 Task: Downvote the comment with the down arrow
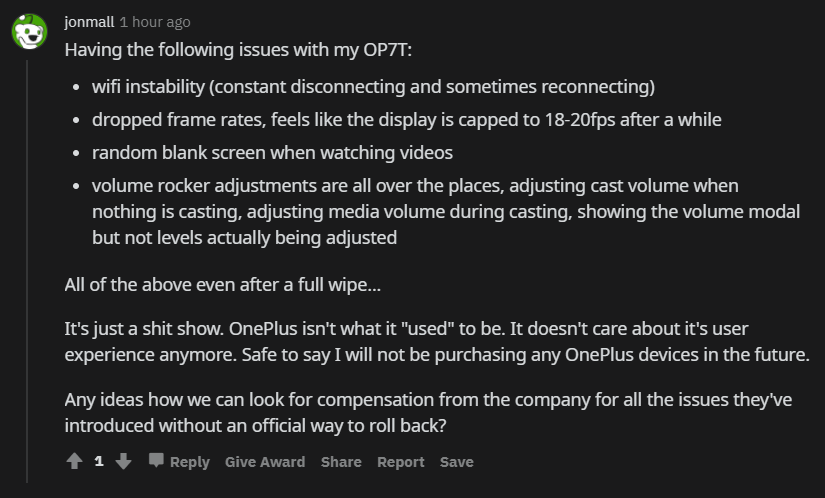pyautogui.click(x=123, y=461)
